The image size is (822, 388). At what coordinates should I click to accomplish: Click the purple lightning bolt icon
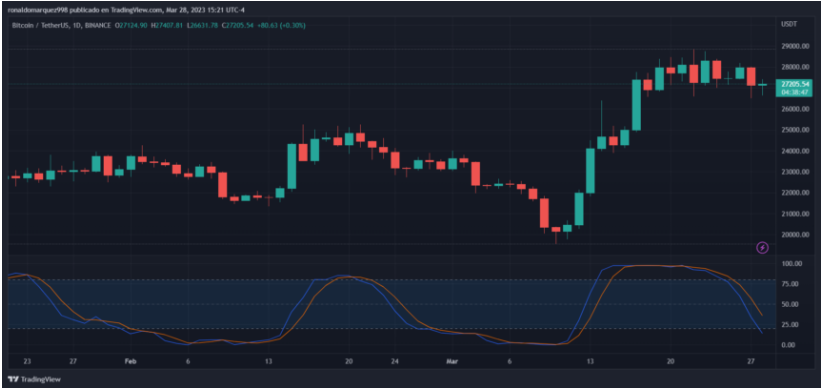[763, 247]
